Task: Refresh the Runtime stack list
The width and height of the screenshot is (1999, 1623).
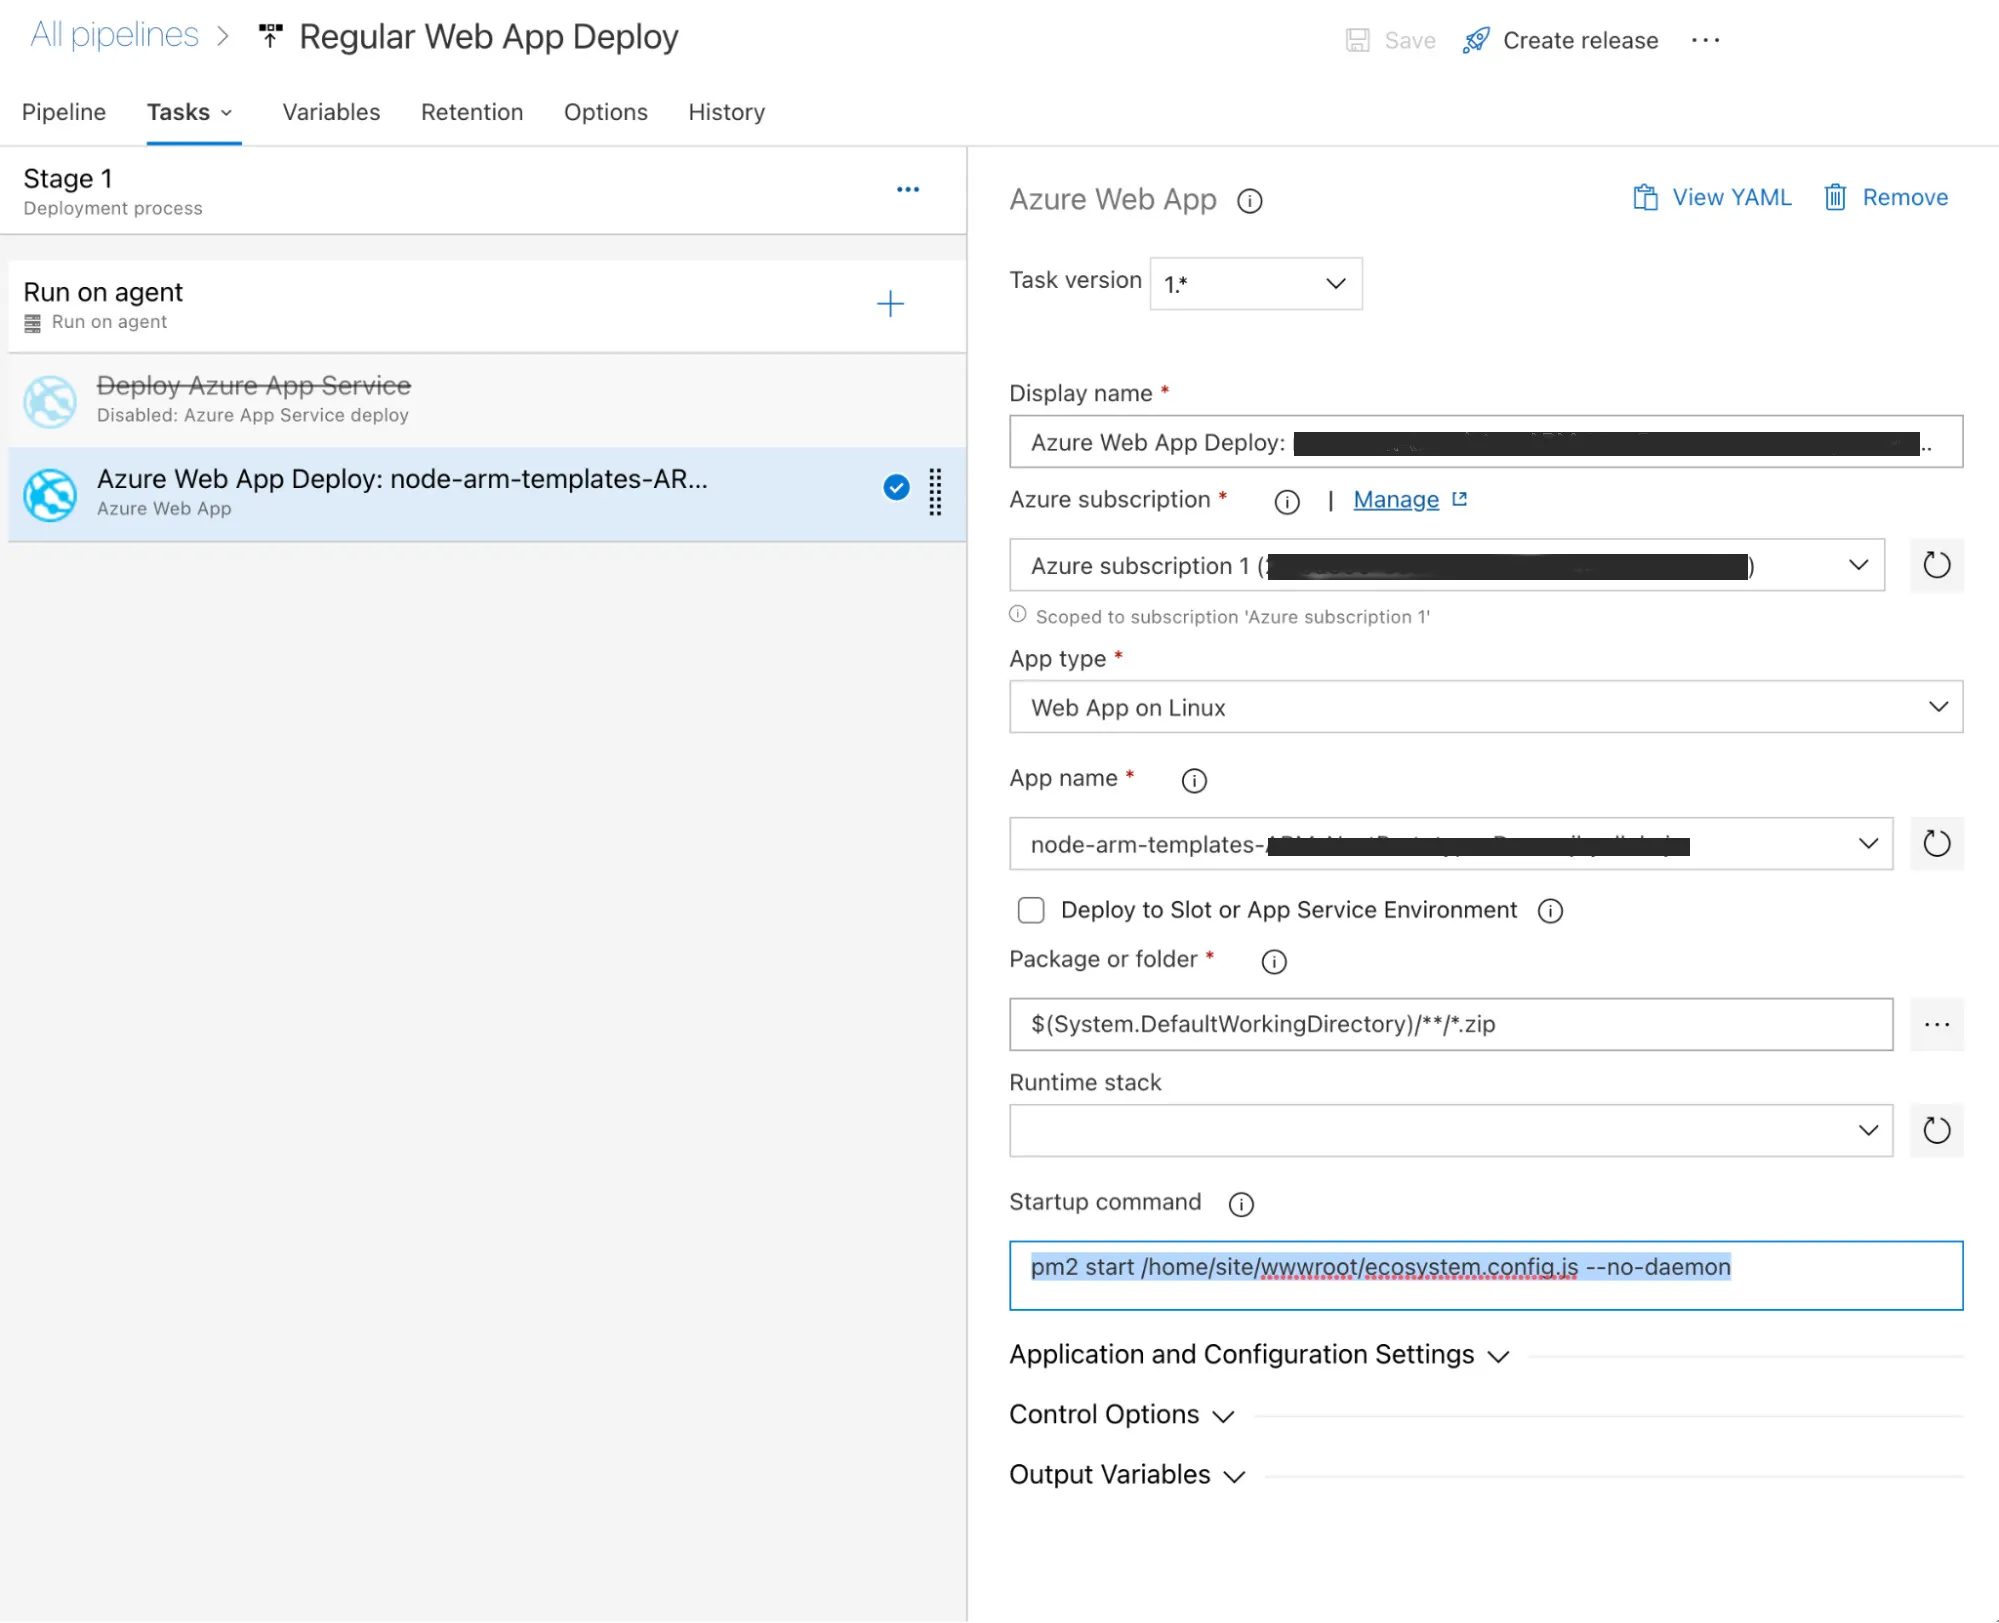Action: coord(1936,1130)
